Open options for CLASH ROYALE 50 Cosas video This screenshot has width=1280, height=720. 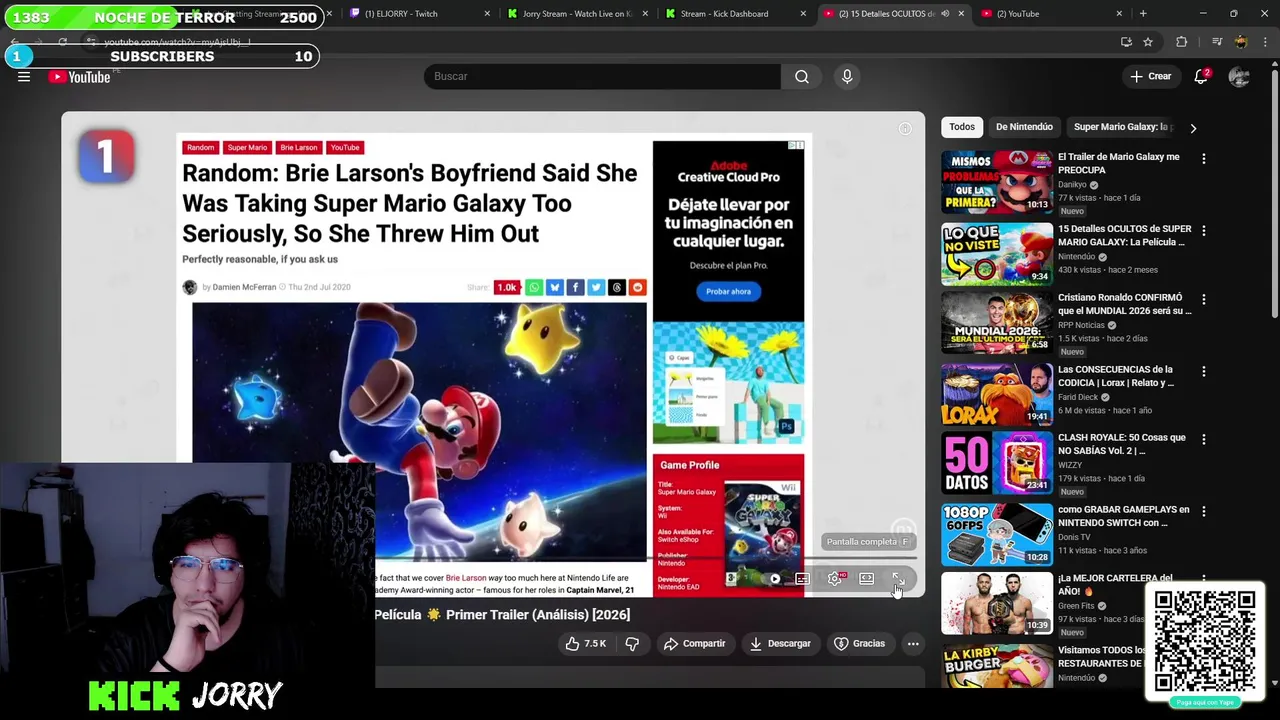[1204, 440]
